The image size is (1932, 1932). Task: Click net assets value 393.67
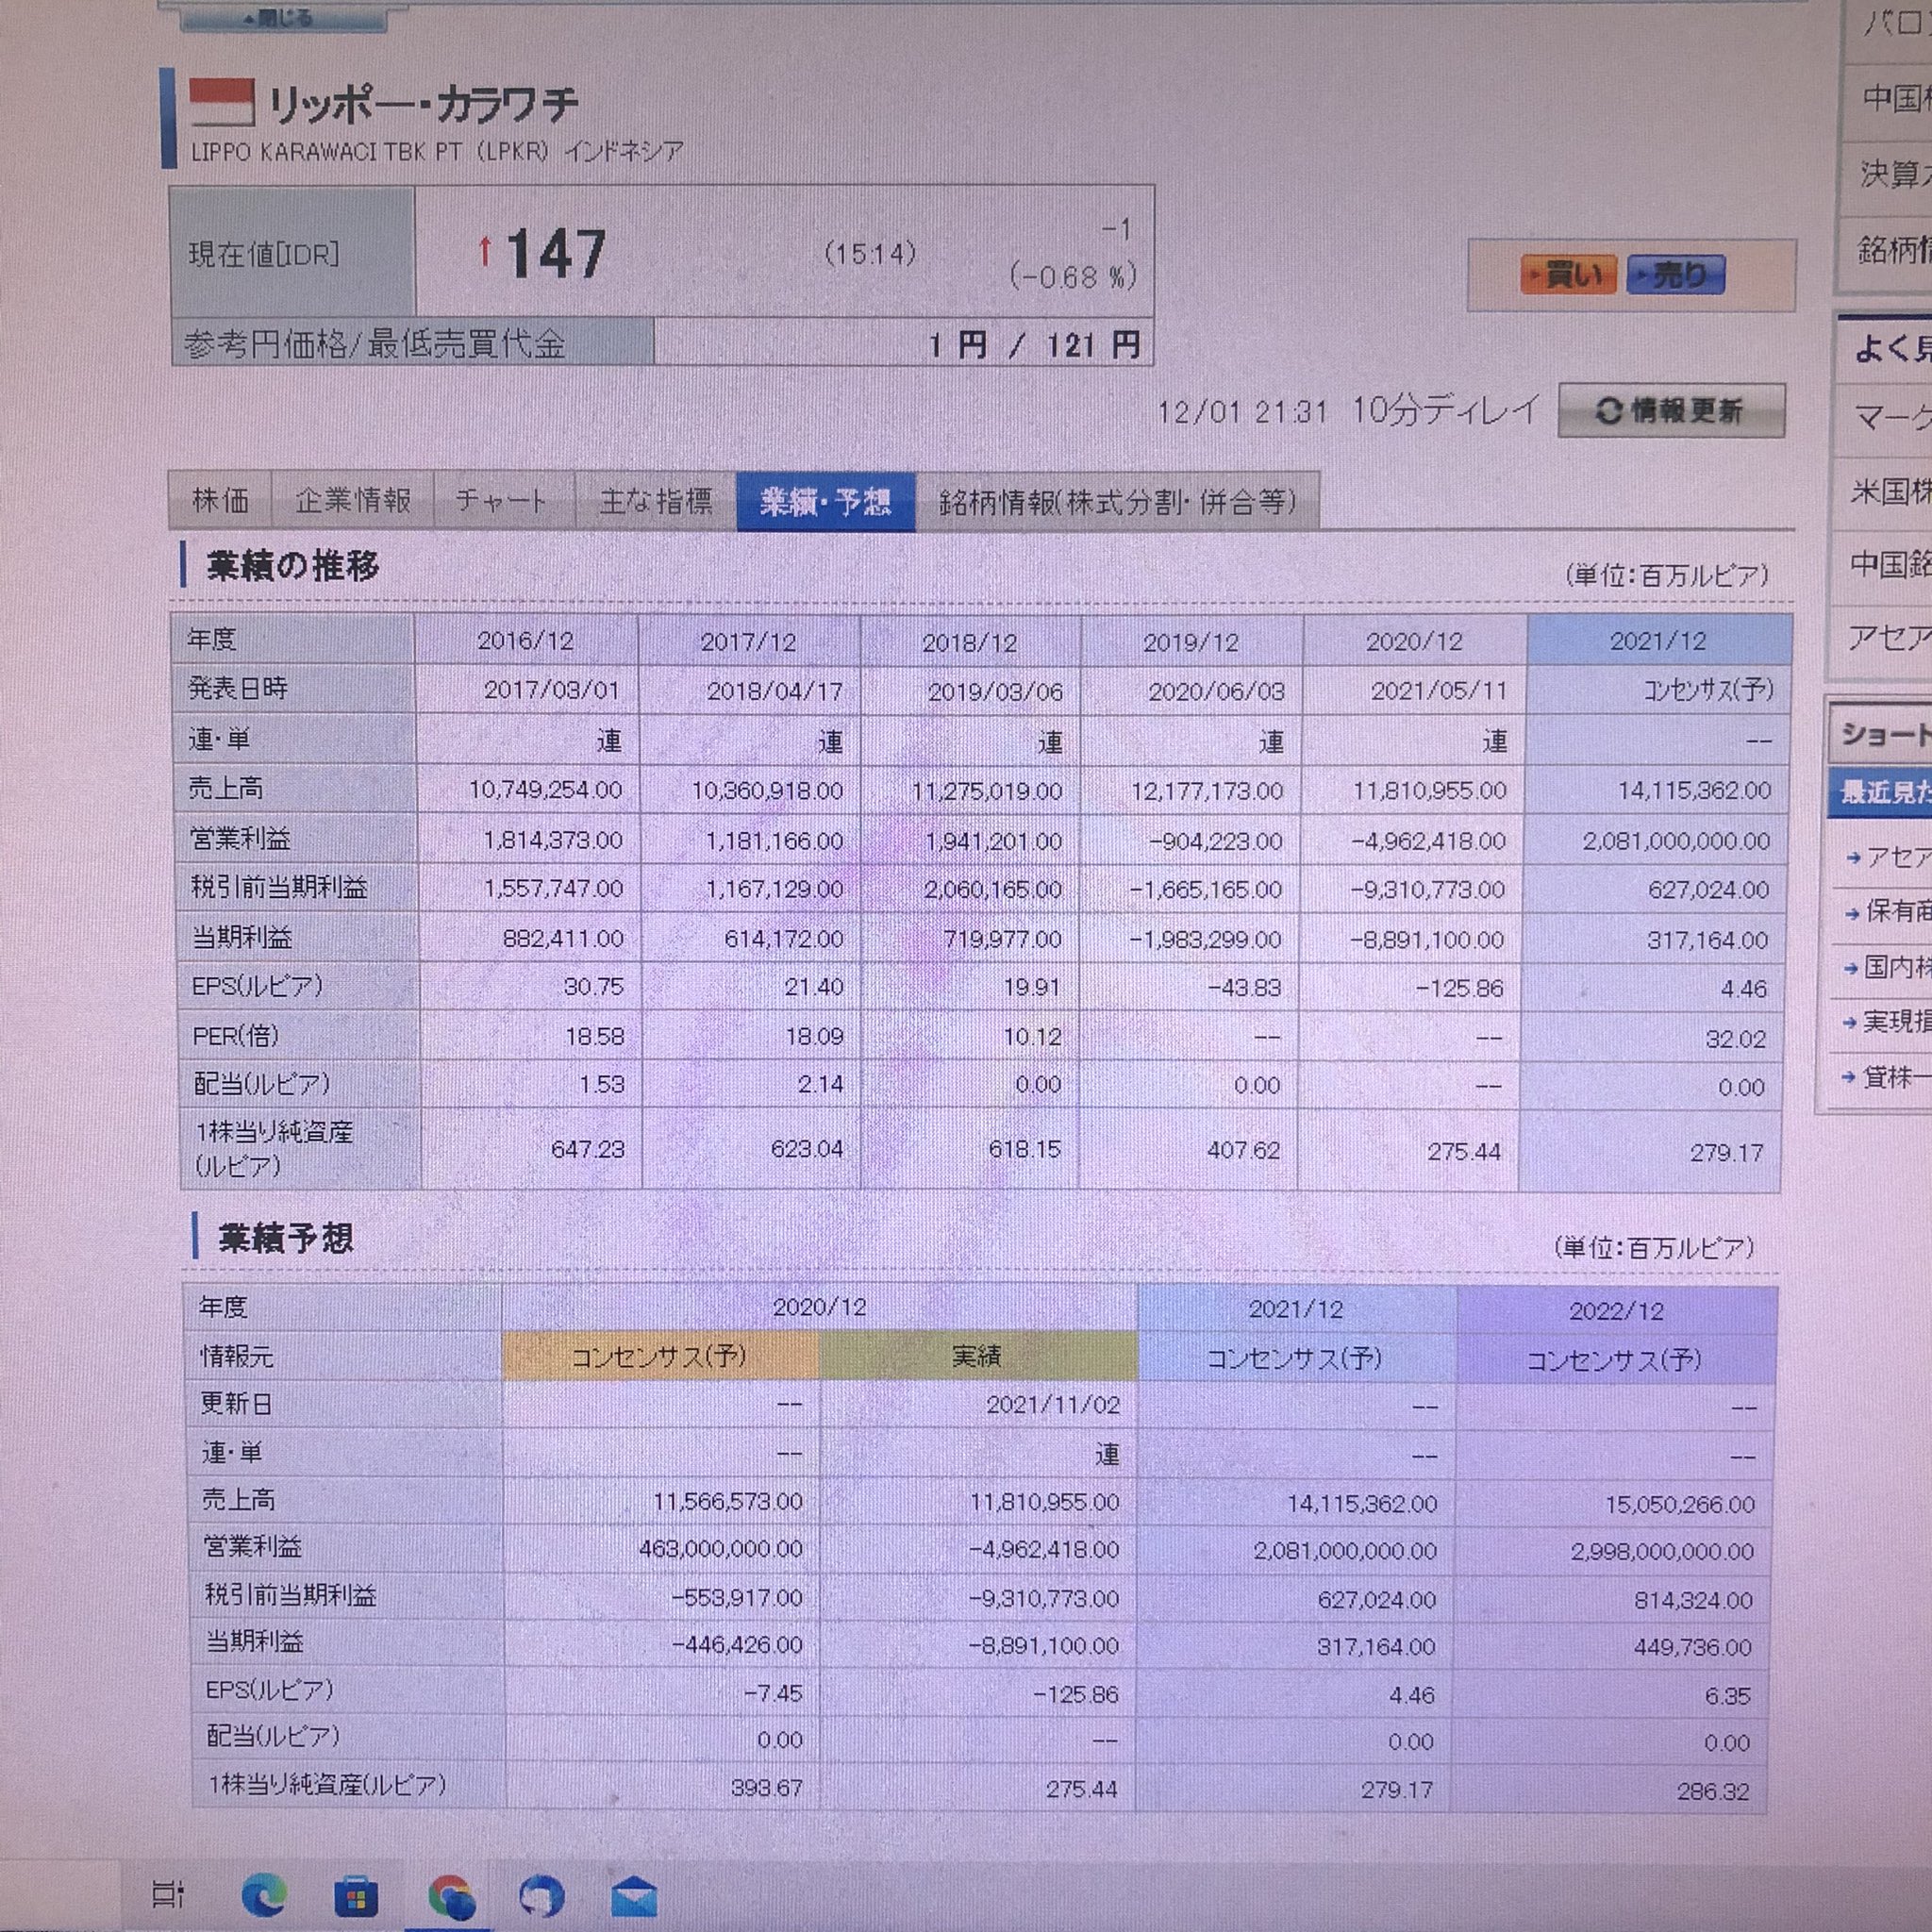766,1788
